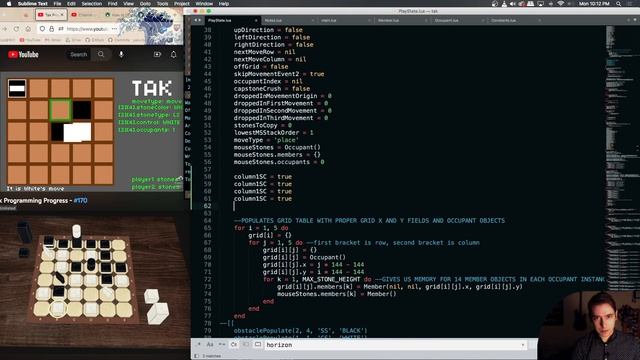Click the Wi-Fi icon in menu bar
Image resolution: width=640 pixels, height=360 pixels.
point(560,4)
